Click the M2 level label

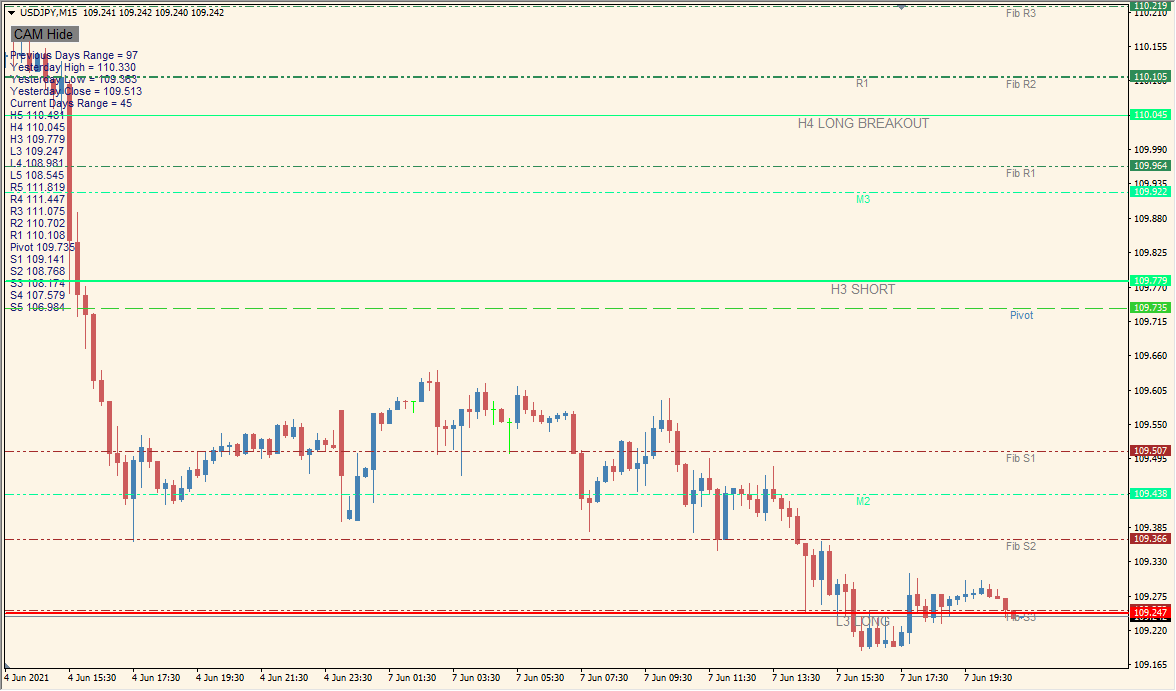863,501
